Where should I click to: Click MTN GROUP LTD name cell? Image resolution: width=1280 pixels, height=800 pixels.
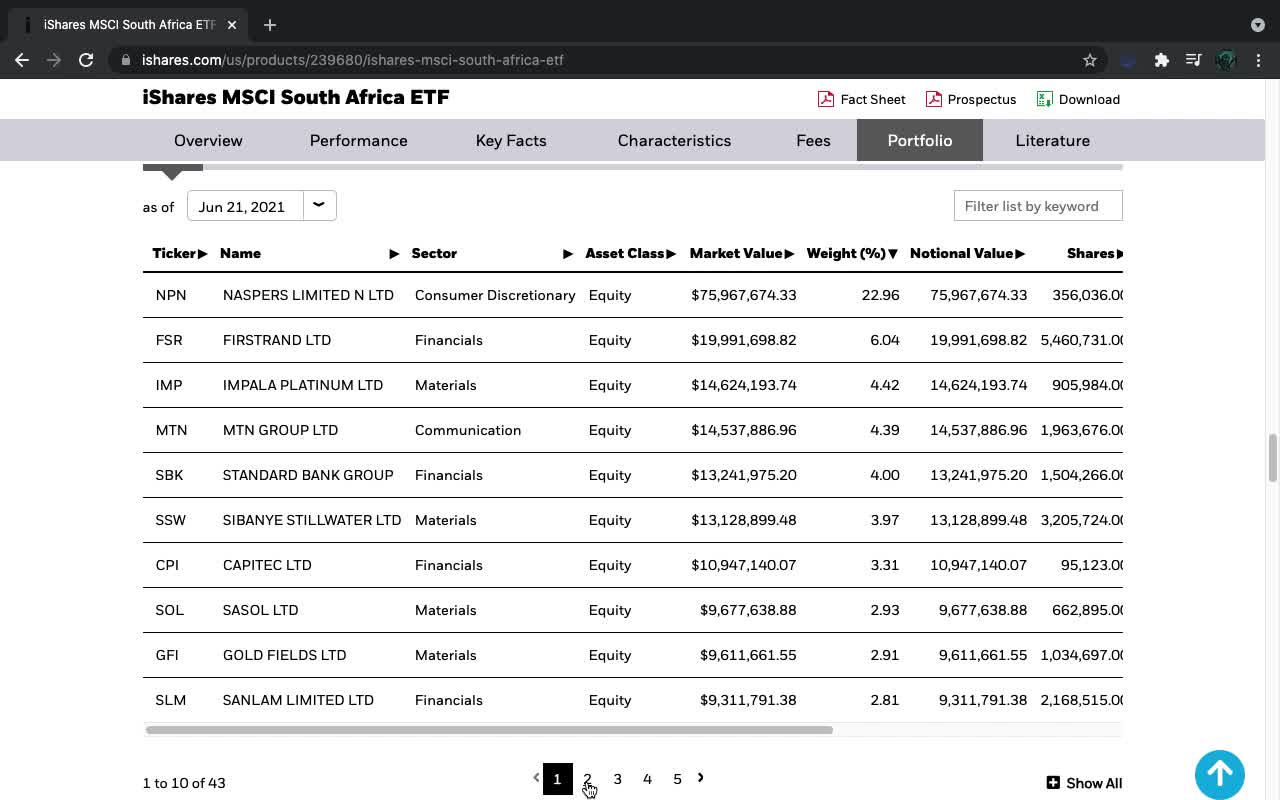(x=280, y=430)
